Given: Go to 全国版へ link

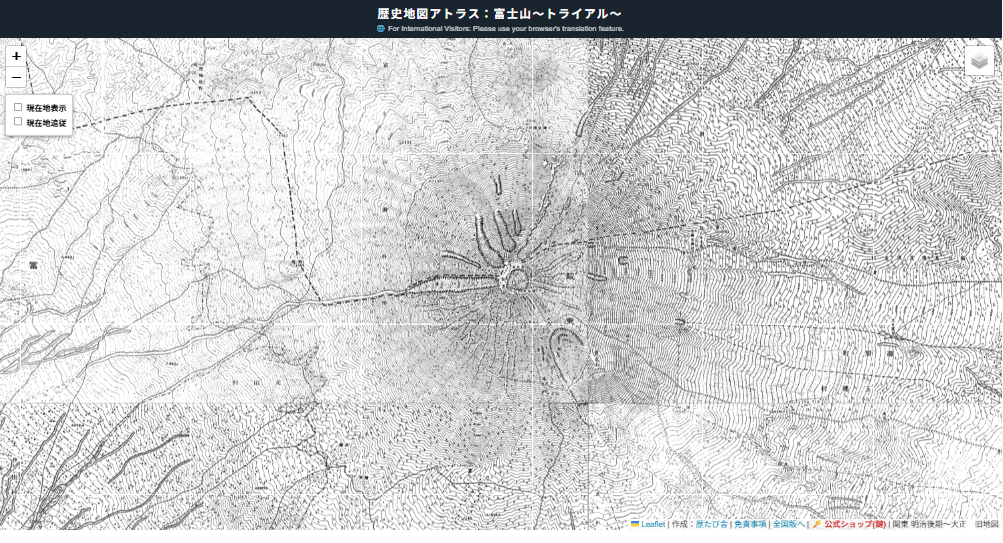Looking at the screenshot, I should [x=788, y=524].
